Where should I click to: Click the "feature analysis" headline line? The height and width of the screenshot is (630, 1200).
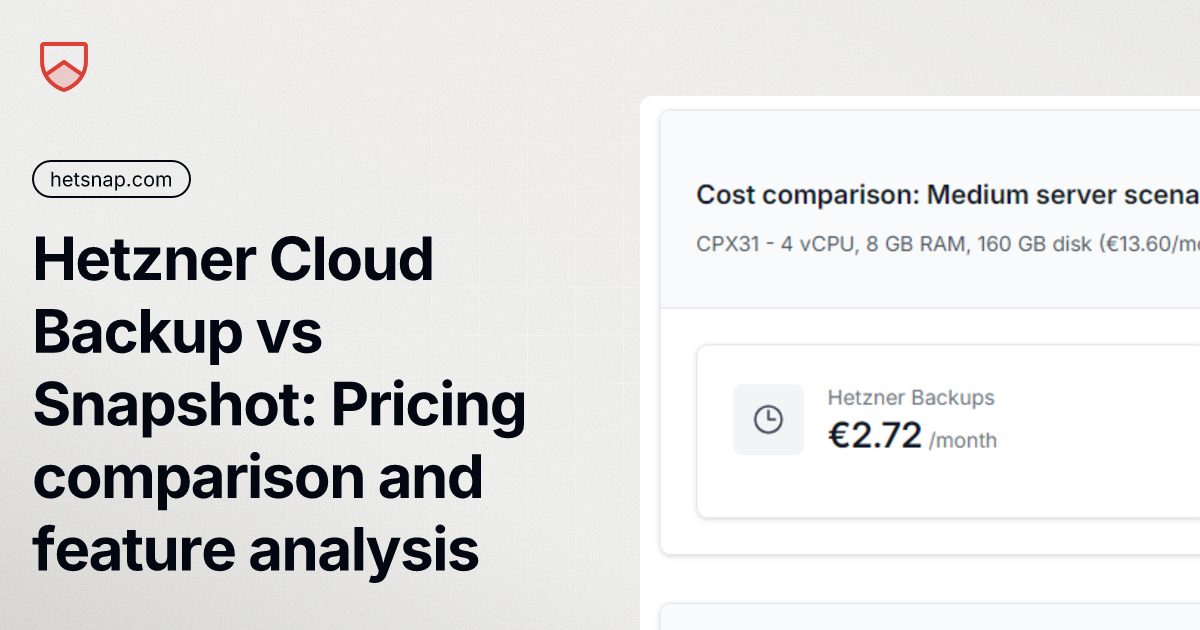[256, 551]
